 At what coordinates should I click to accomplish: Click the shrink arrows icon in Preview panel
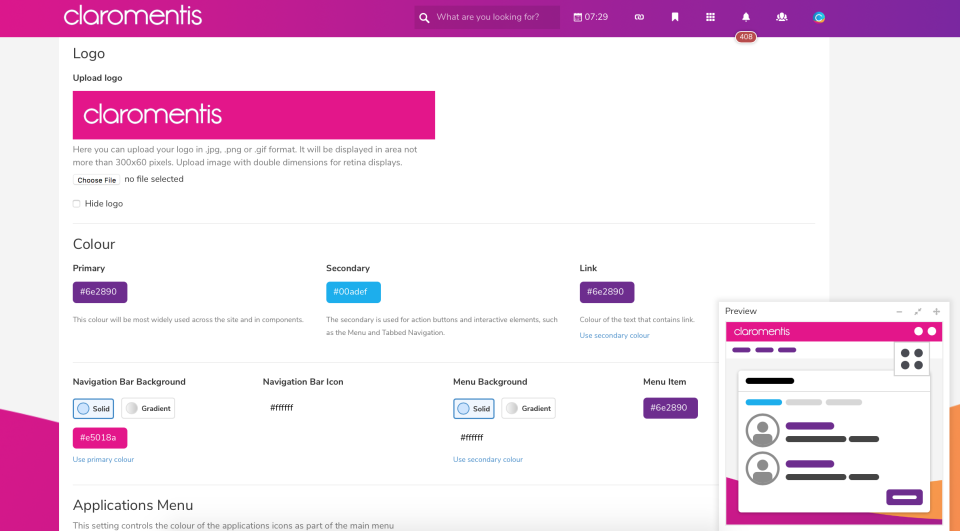[x=918, y=312]
